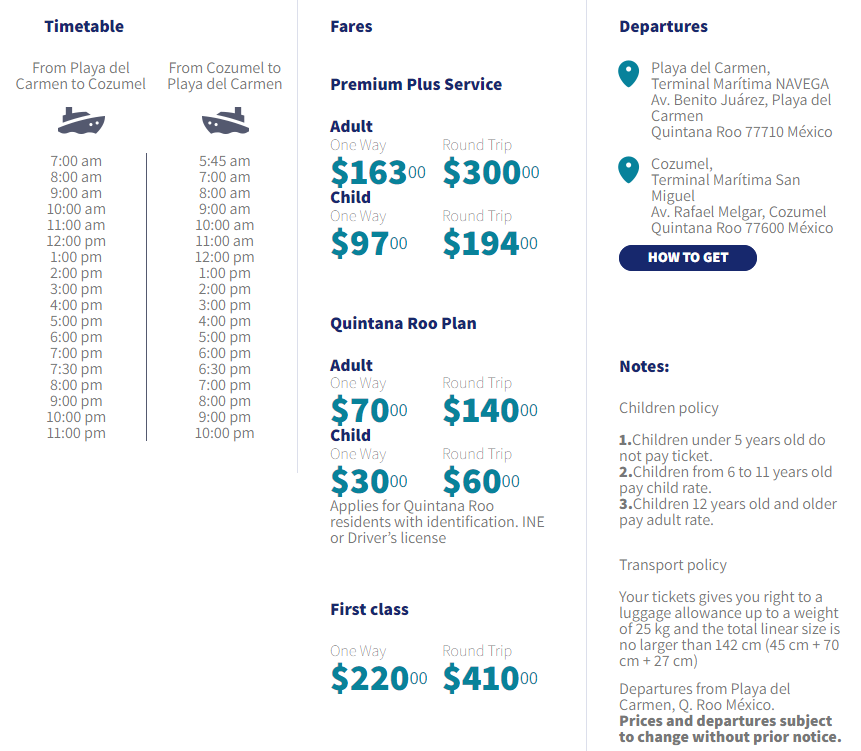The height and width of the screenshot is (751, 861).
Task: Select the 11:00 pm departure to Cozumel
Action: coord(76,433)
